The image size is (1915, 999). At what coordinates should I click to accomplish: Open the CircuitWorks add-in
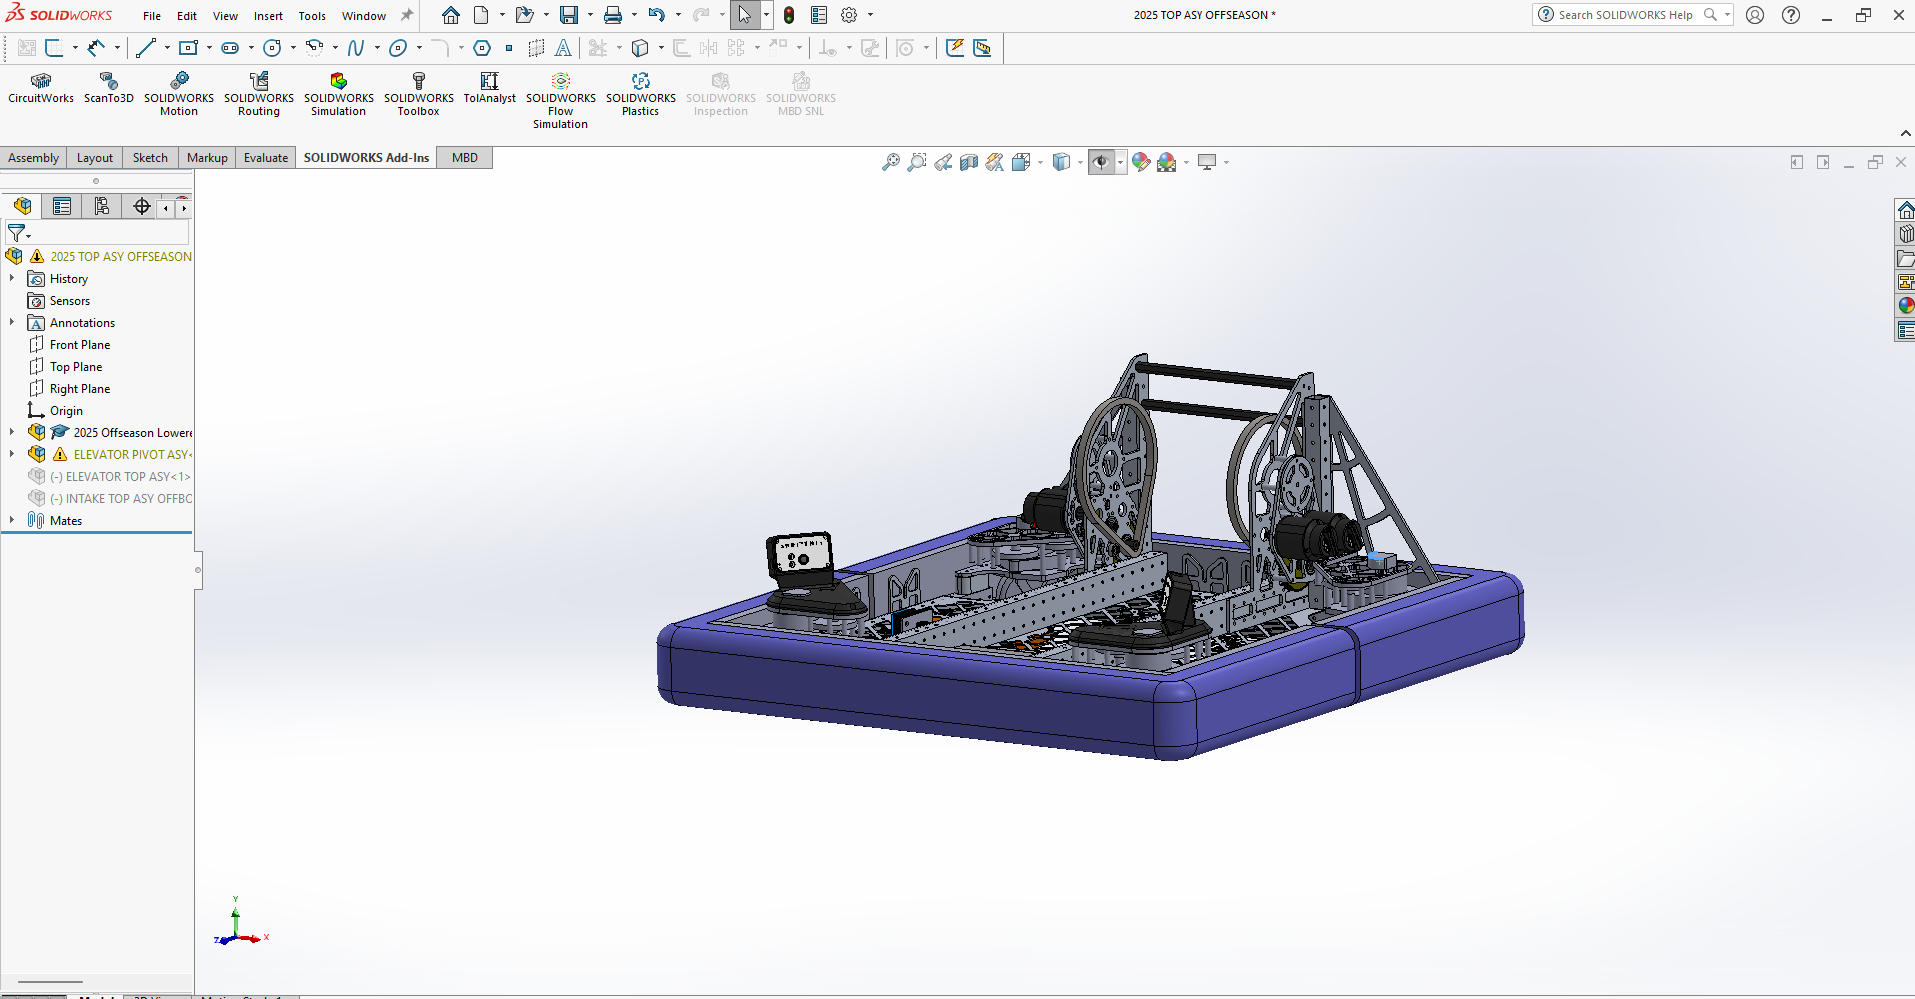pos(41,88)
